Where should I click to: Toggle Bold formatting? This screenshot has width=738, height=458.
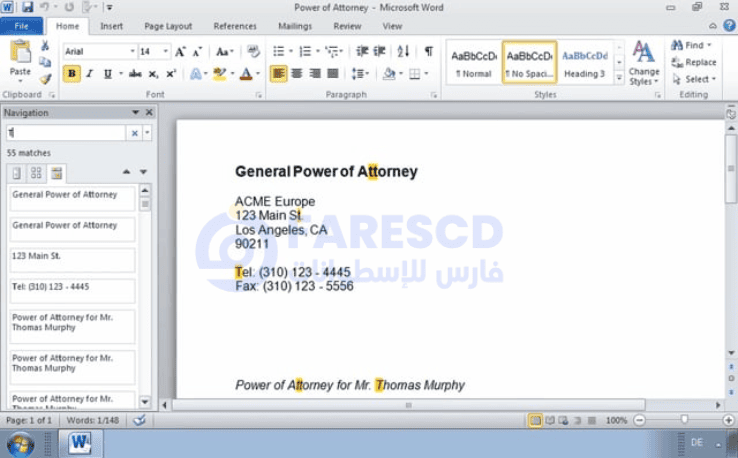72,74
